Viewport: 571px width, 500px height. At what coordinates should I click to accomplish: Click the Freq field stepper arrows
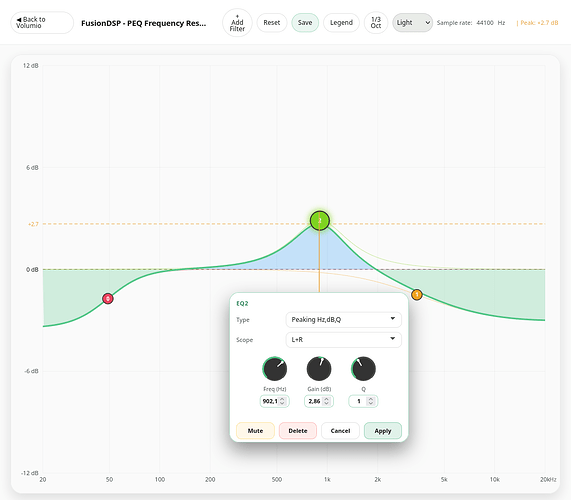pos(282,401)
